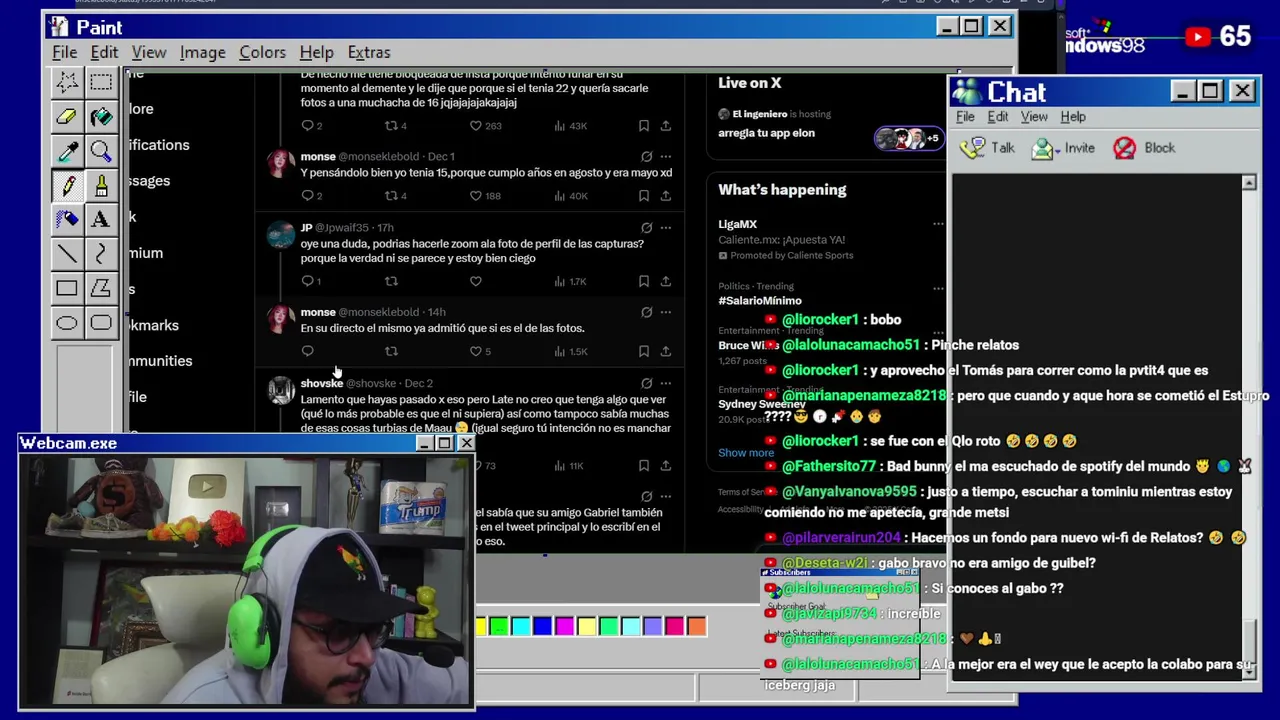The image size is (1280, 720).
Task: Open the File menu in Paint
Action: click(64, 52)
